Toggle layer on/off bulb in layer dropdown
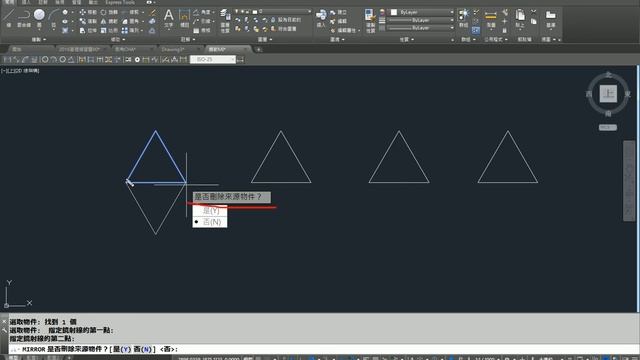This screenshot has width=640, height=360. coord(237,11)
